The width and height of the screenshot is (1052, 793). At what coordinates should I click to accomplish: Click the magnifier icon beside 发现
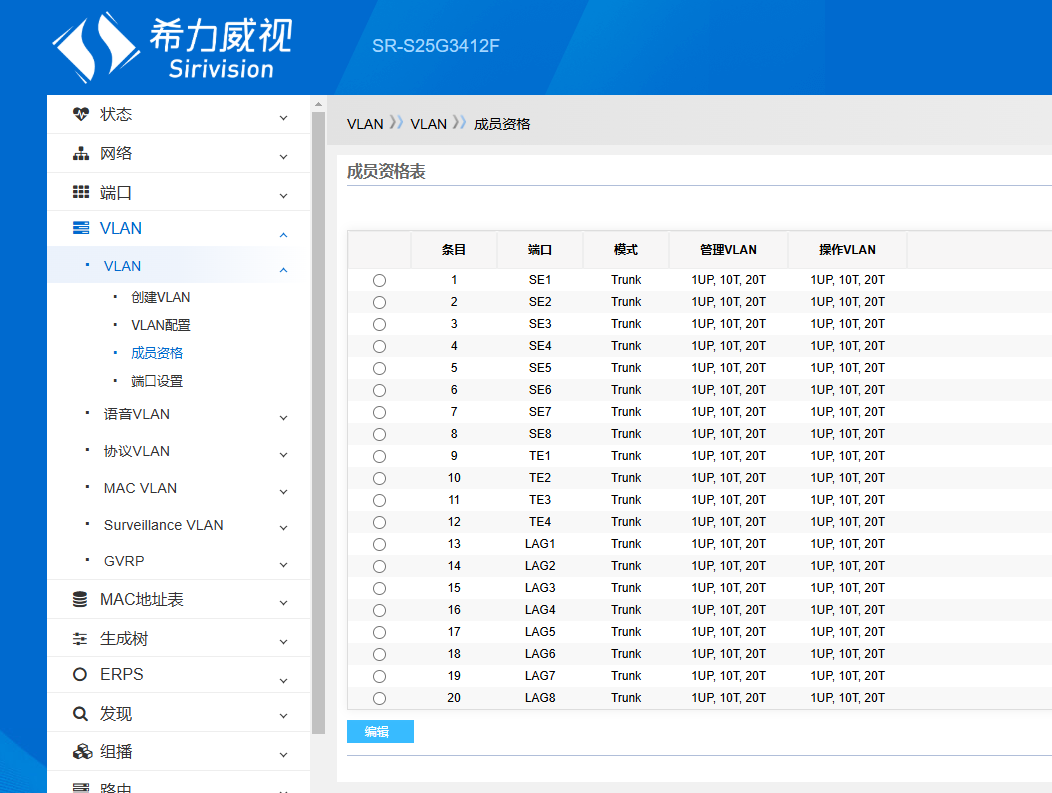coord(81,714)
